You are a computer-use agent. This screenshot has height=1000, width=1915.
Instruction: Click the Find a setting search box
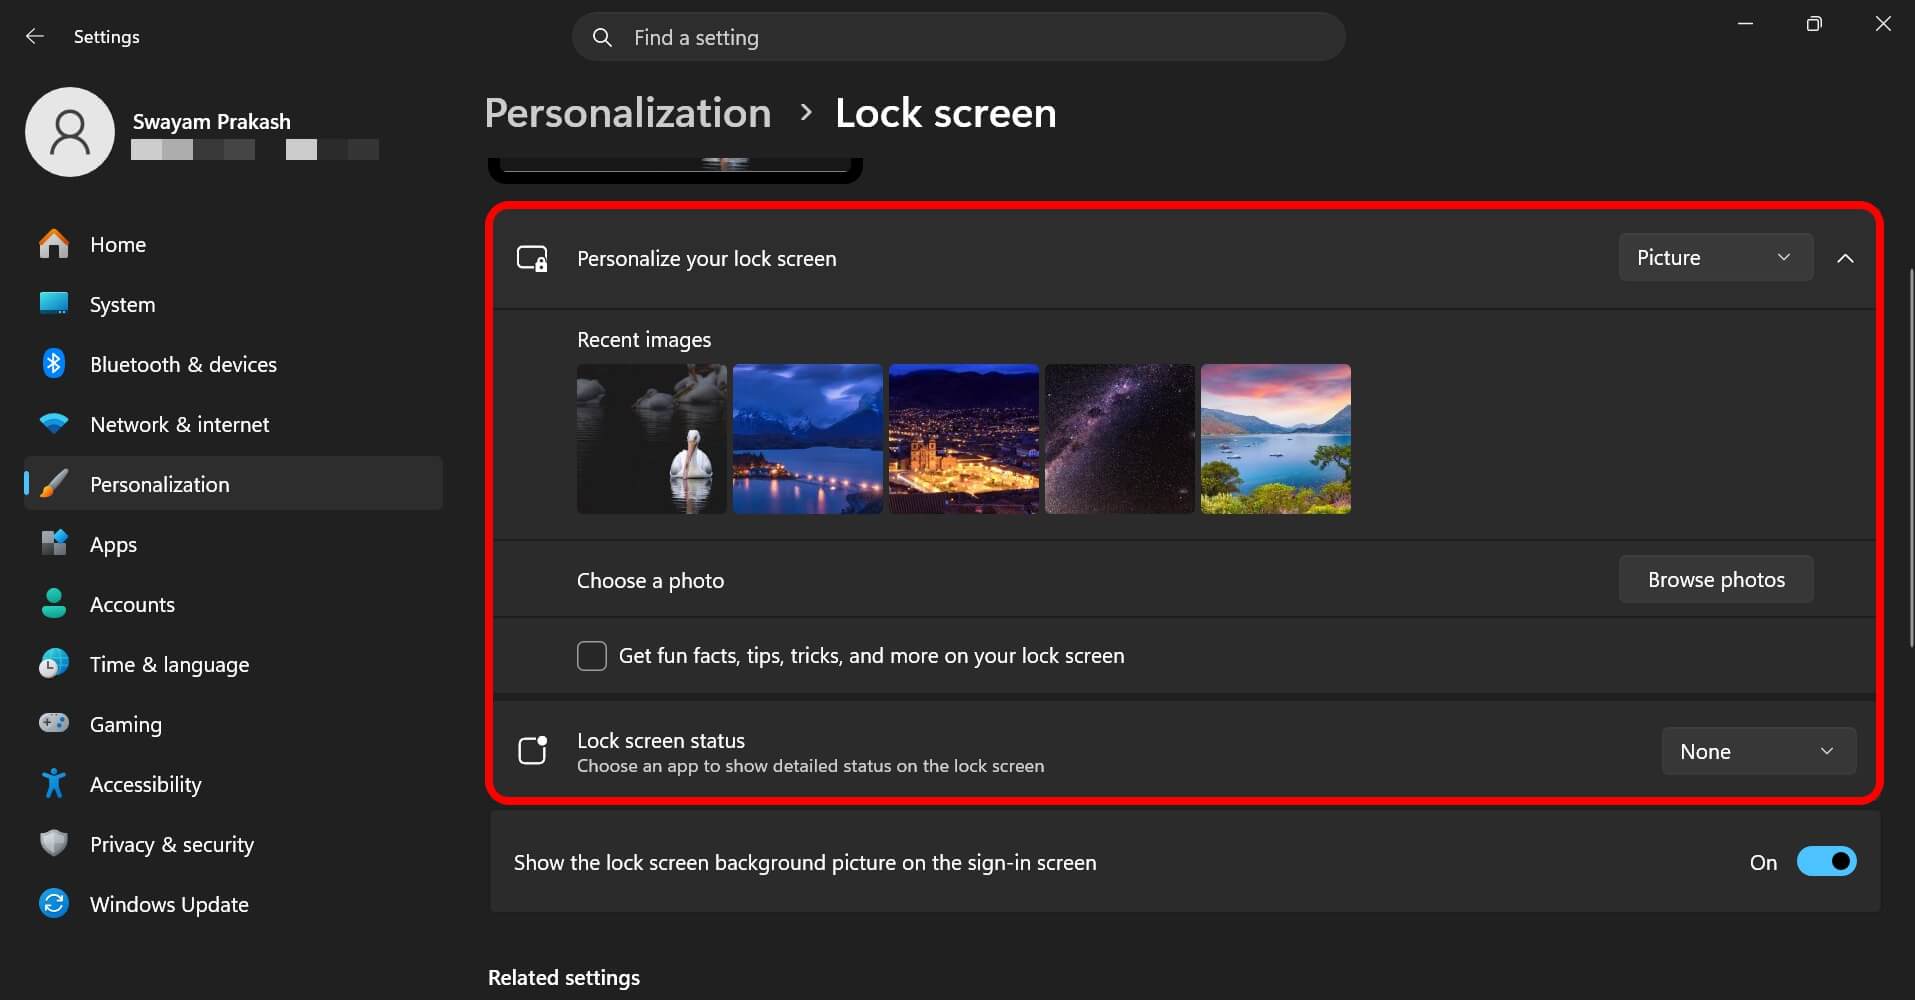(x=957, y=36)
